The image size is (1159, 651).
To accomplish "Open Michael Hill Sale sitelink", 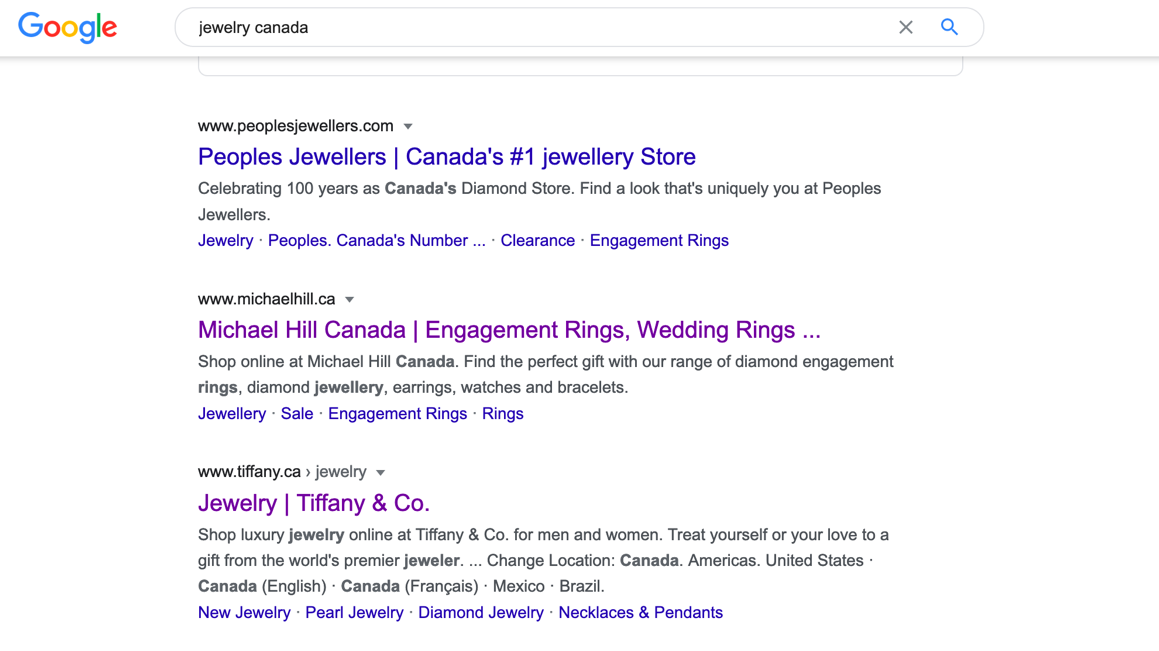I will 297,414.
